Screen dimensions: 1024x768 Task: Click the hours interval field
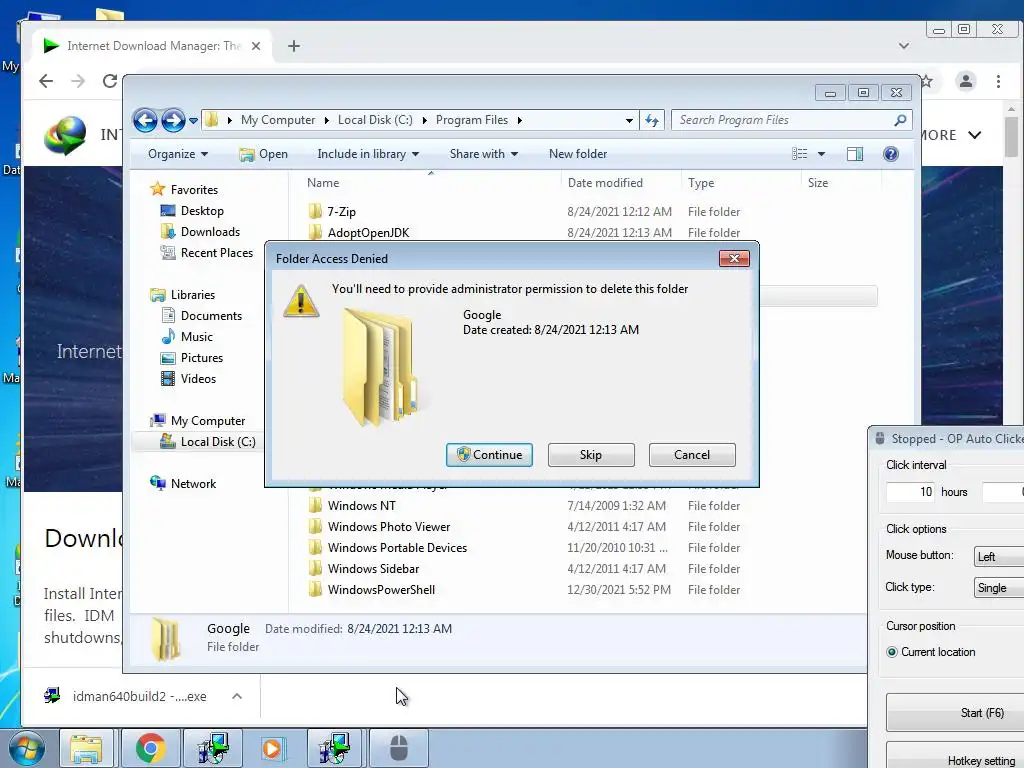[910, 492]
